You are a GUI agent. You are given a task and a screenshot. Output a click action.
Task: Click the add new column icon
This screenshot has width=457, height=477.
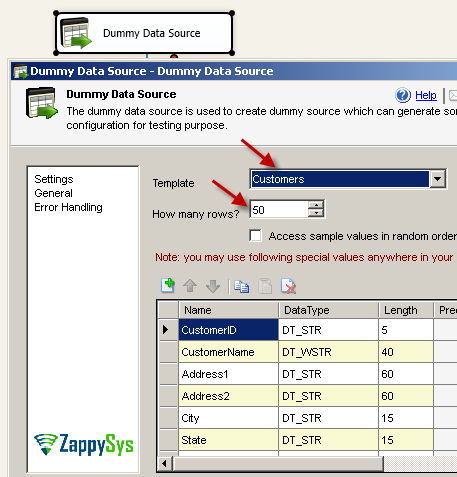(x=168, y=286)
